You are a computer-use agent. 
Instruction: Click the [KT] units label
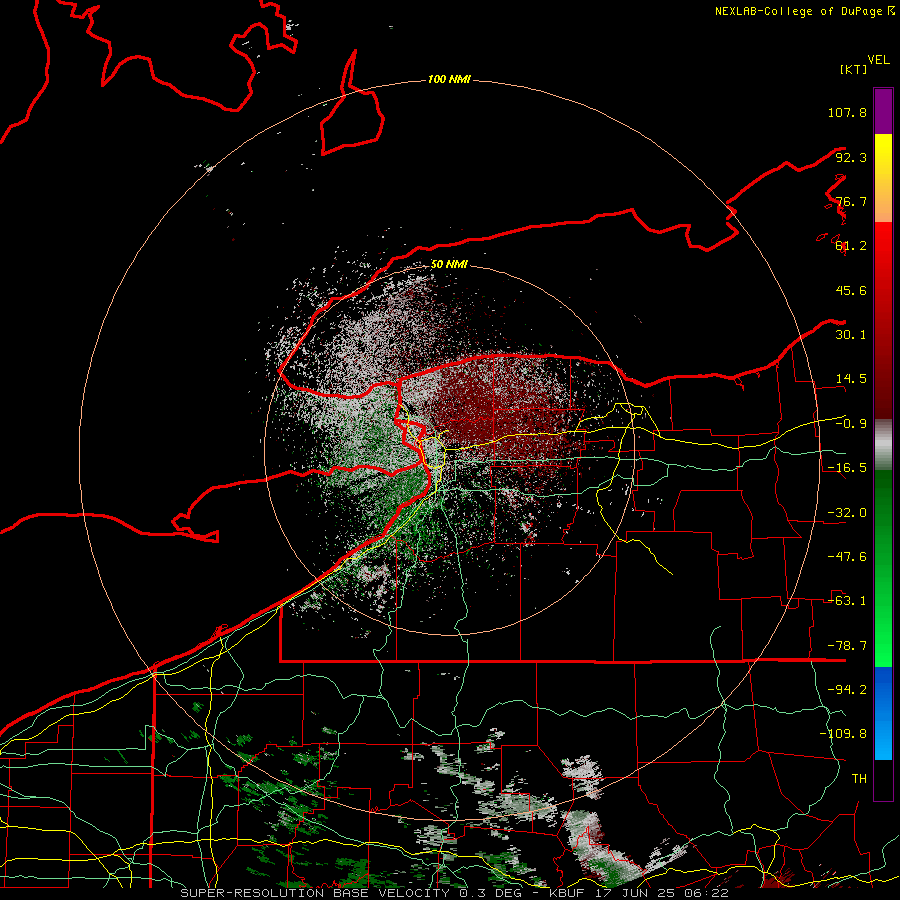point(854,69)
